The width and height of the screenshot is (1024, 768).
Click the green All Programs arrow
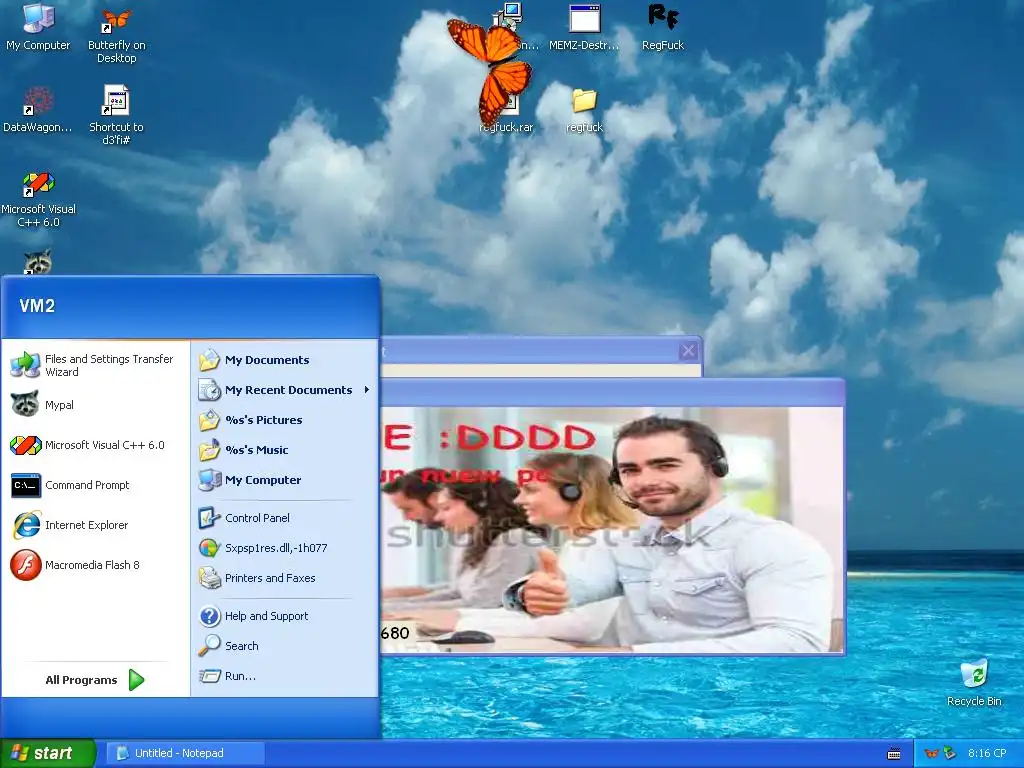[136, 680]
